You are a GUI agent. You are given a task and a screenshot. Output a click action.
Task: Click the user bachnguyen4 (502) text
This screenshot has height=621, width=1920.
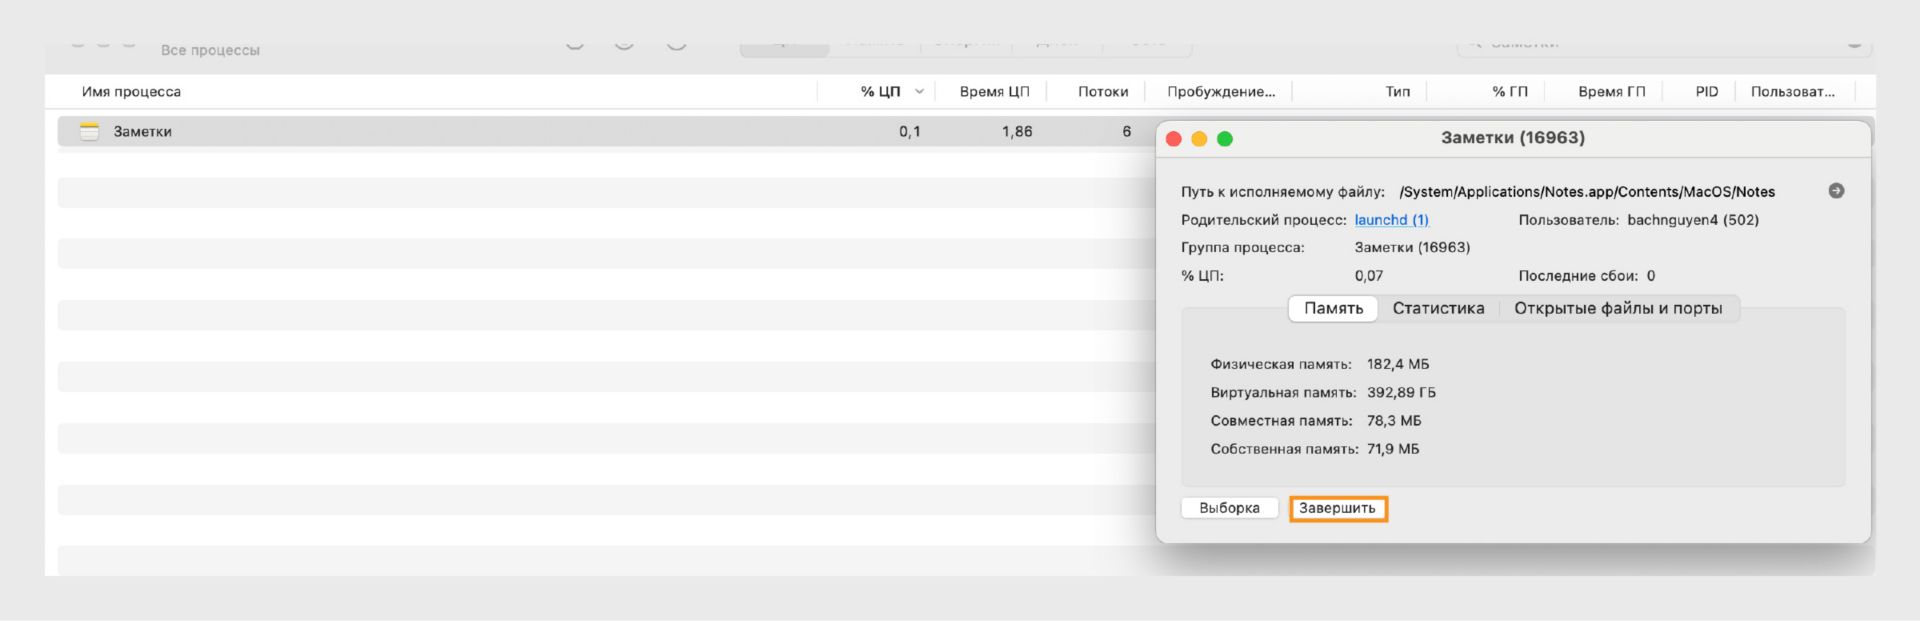[1692, 220]
